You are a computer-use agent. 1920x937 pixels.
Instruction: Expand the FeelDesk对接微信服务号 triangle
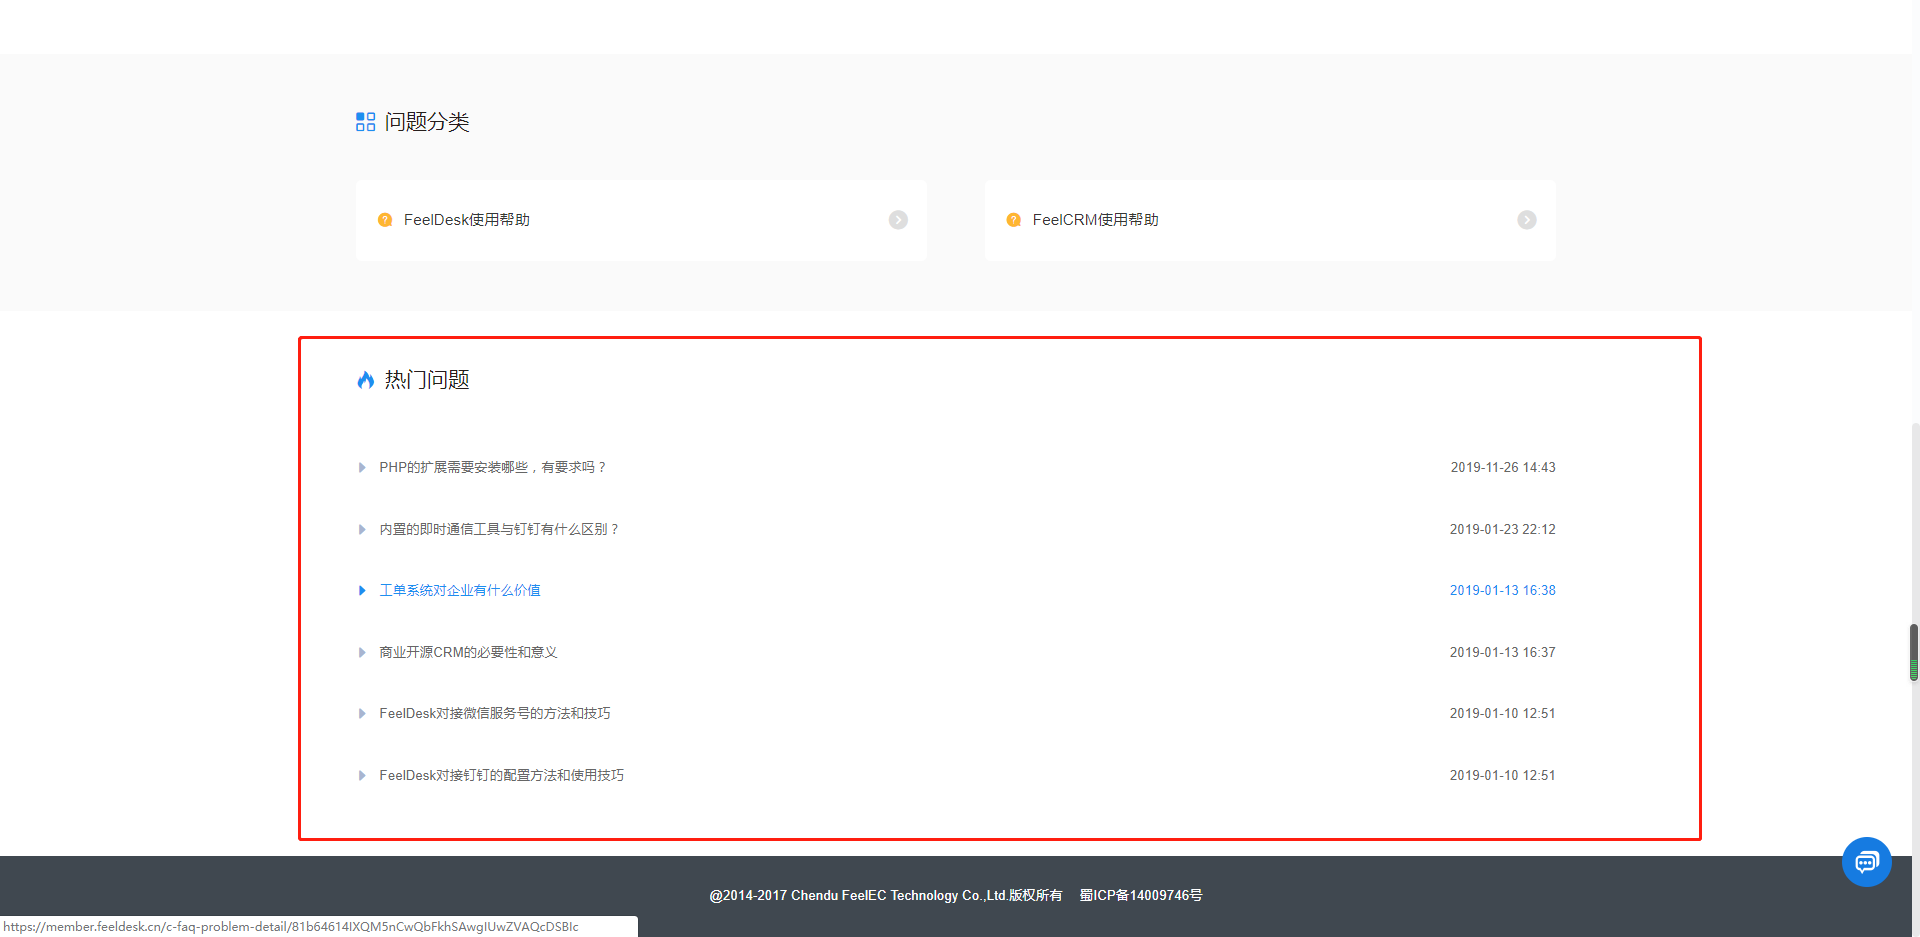coord(362,713)
